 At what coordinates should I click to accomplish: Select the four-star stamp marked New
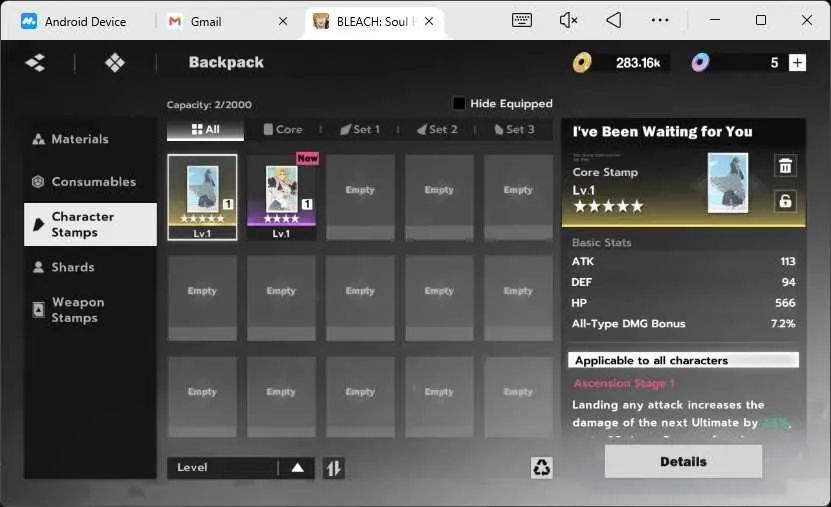pyautogui.click(x=281, y=197)
